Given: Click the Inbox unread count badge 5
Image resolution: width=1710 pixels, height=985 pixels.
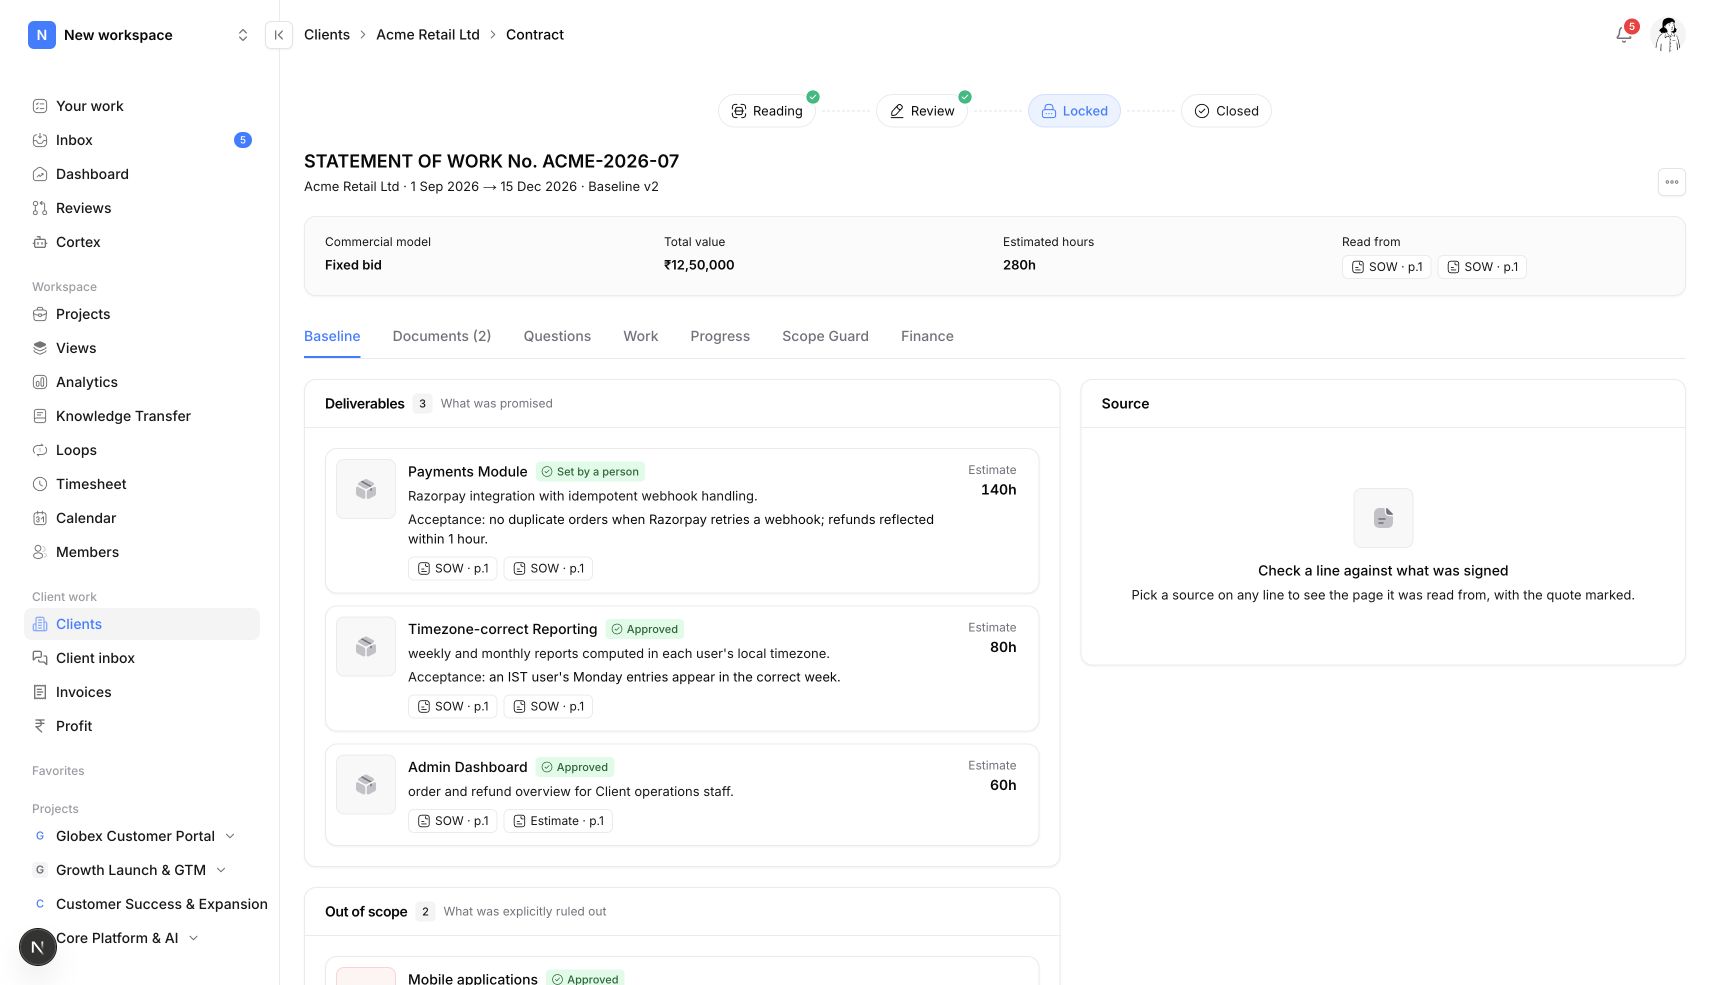Looking at the screenshot, I should (242, 140).
